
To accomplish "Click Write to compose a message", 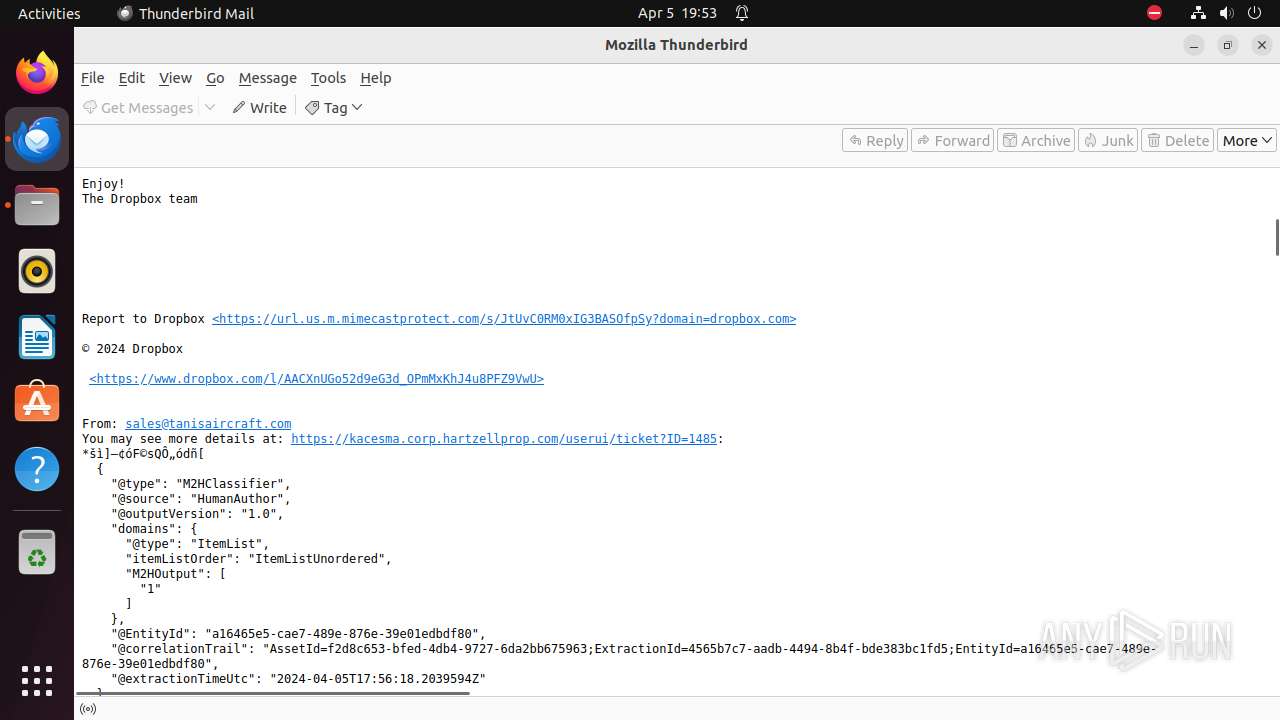I will pyautogui.click(x=260, y=107).
